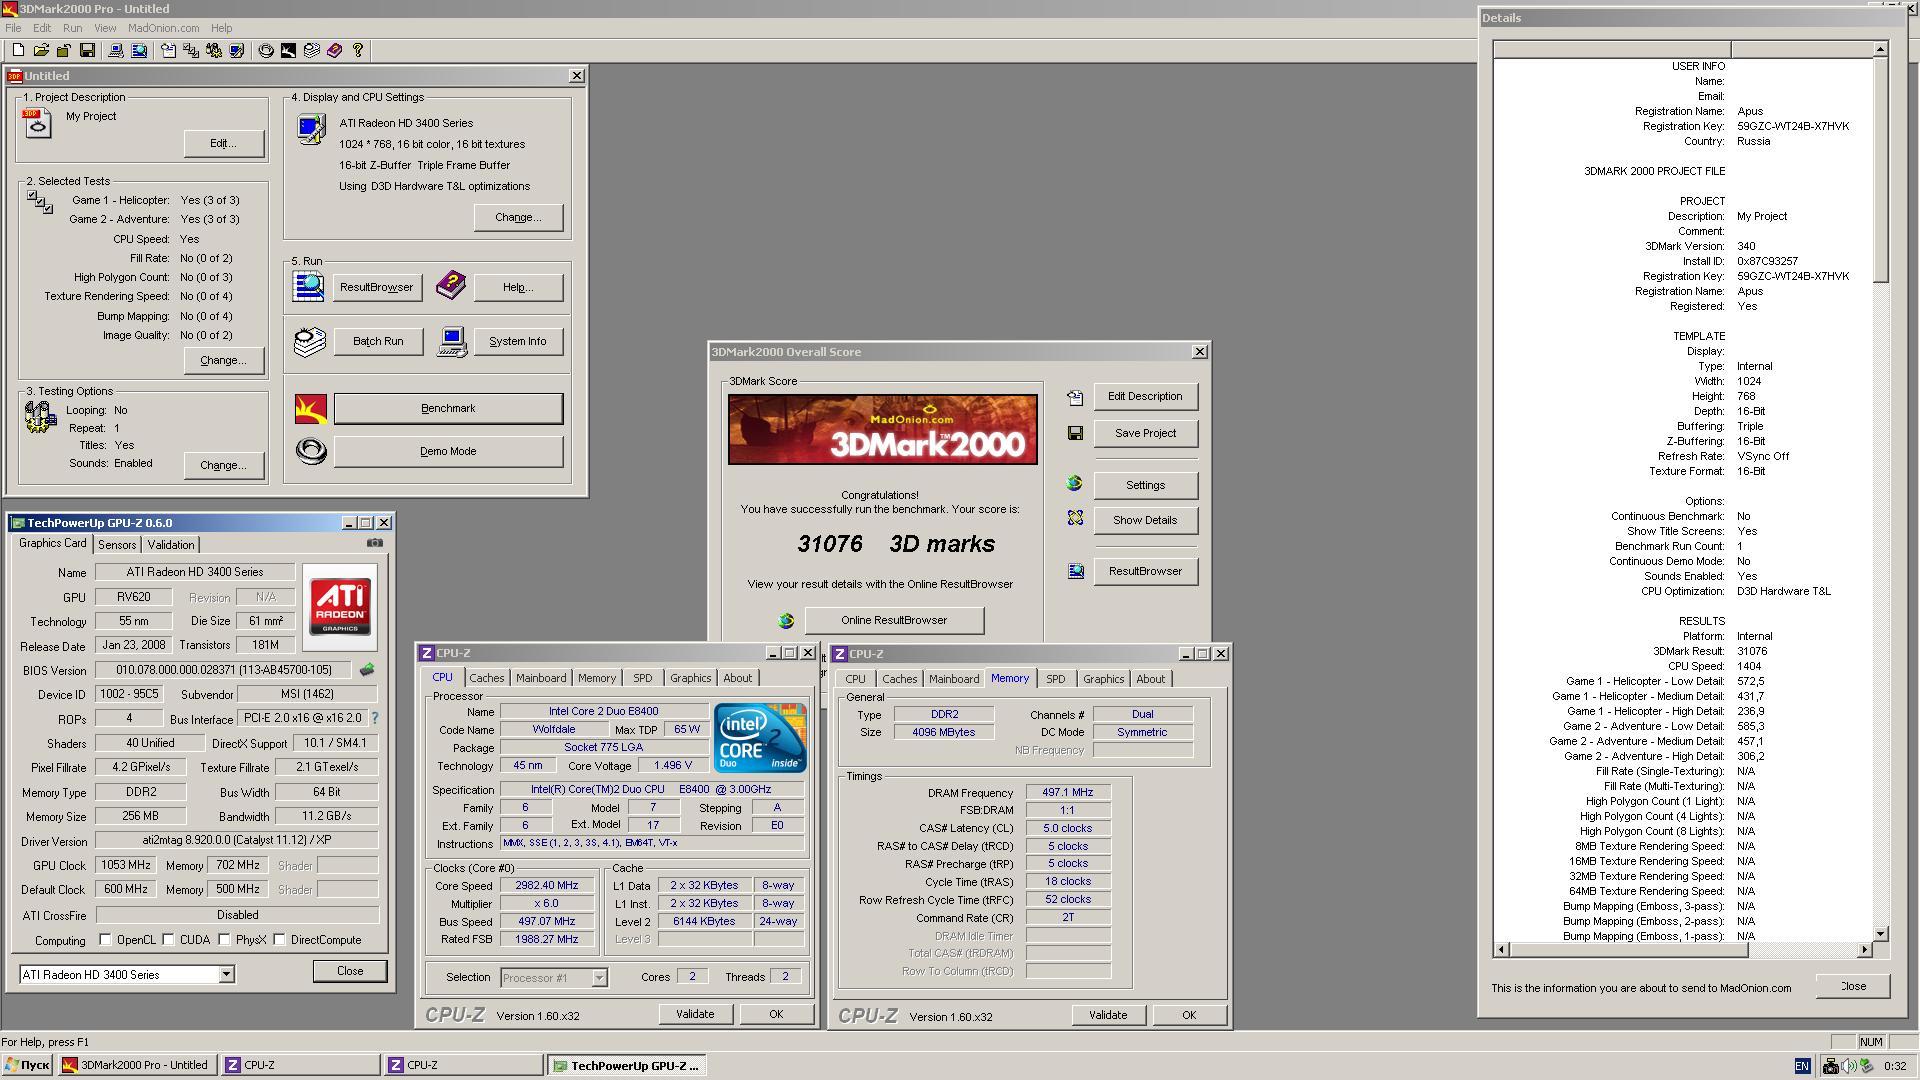The height and width of the screenshot is (1080, 1920).
Task: Switch to TechPowerUp GPU-Z taskbar item
Action: coord(627,1065)
